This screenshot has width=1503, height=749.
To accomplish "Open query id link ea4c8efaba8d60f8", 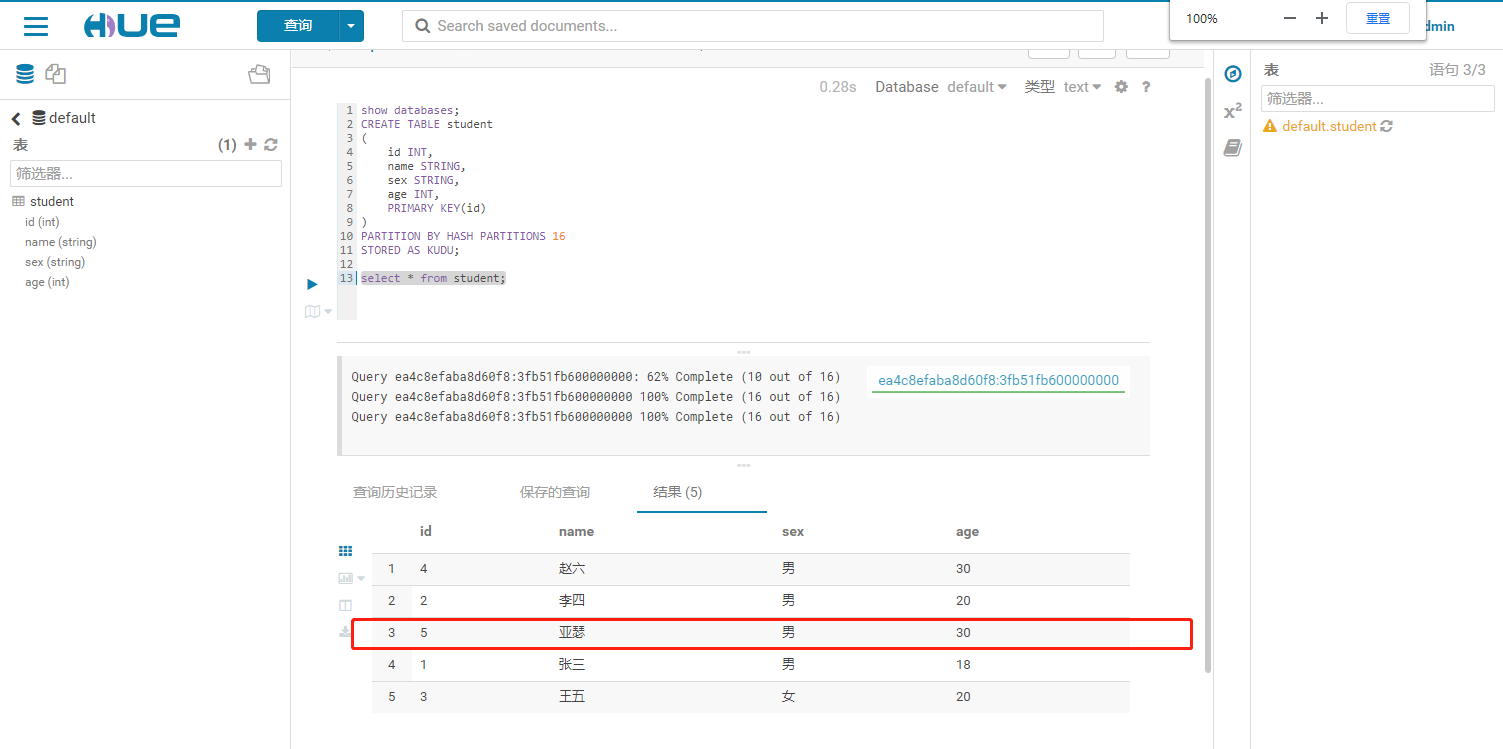I will (x=998, y=380).
